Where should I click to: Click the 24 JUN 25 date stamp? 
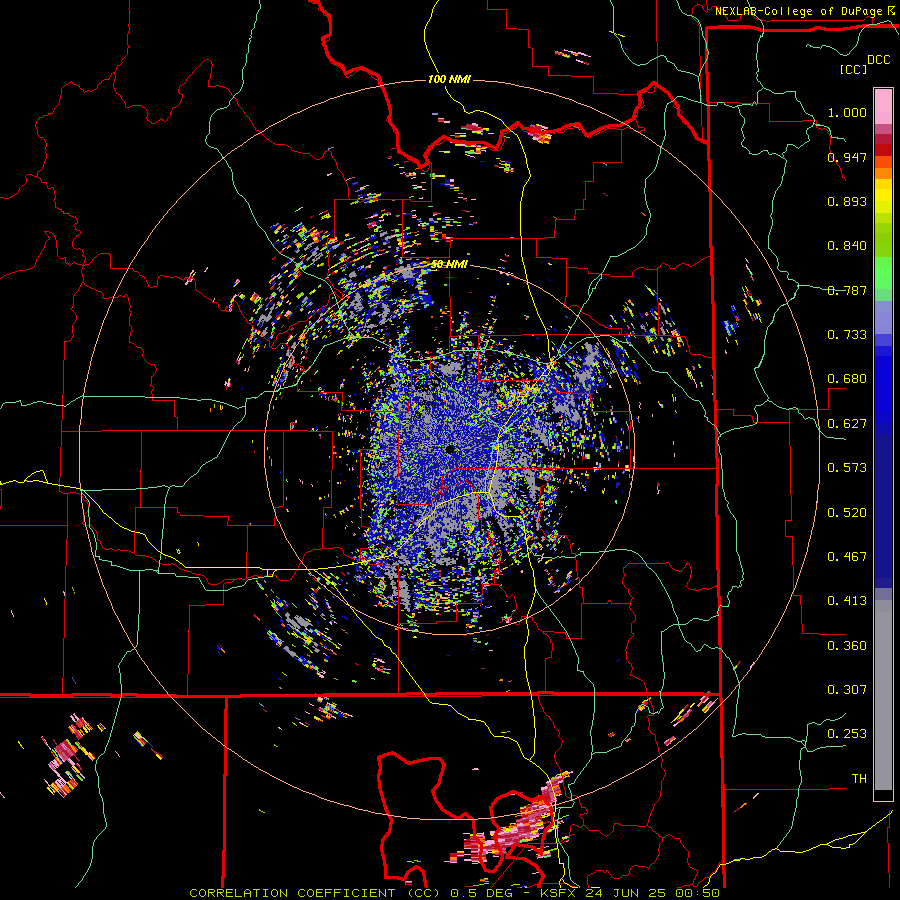click(x=626, y=893)
